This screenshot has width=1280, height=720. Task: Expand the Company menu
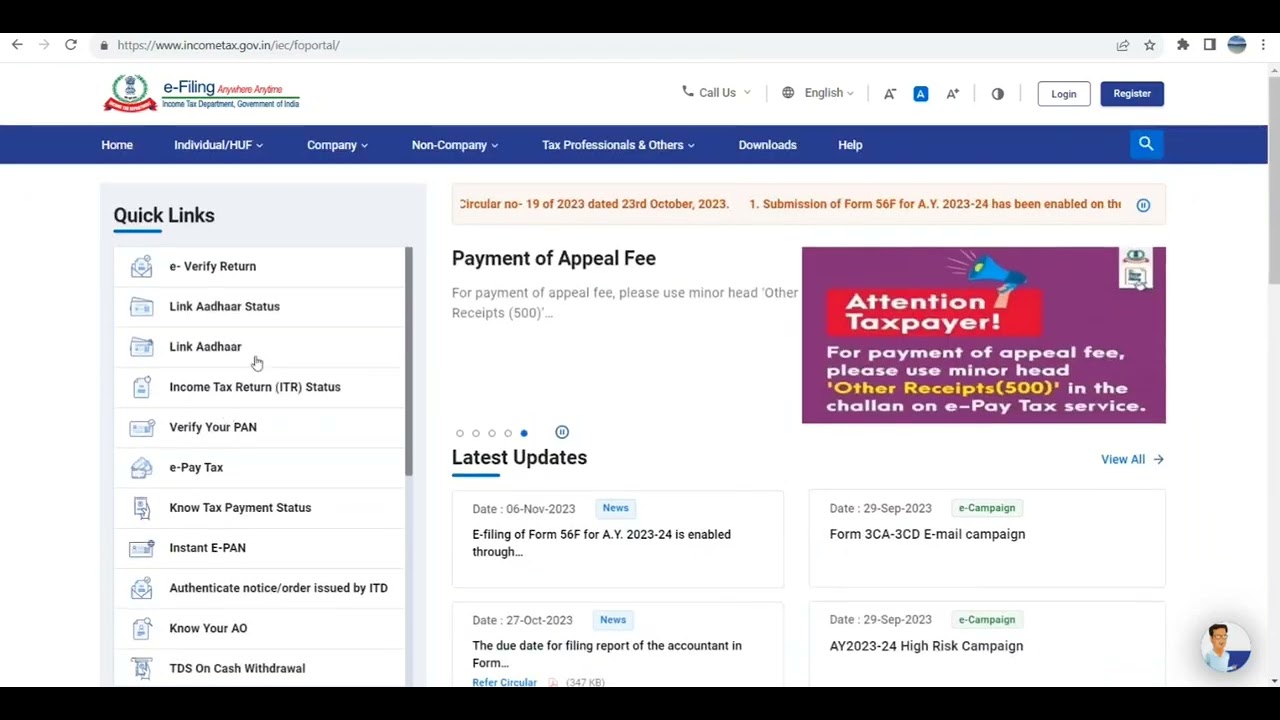point(337,145)
